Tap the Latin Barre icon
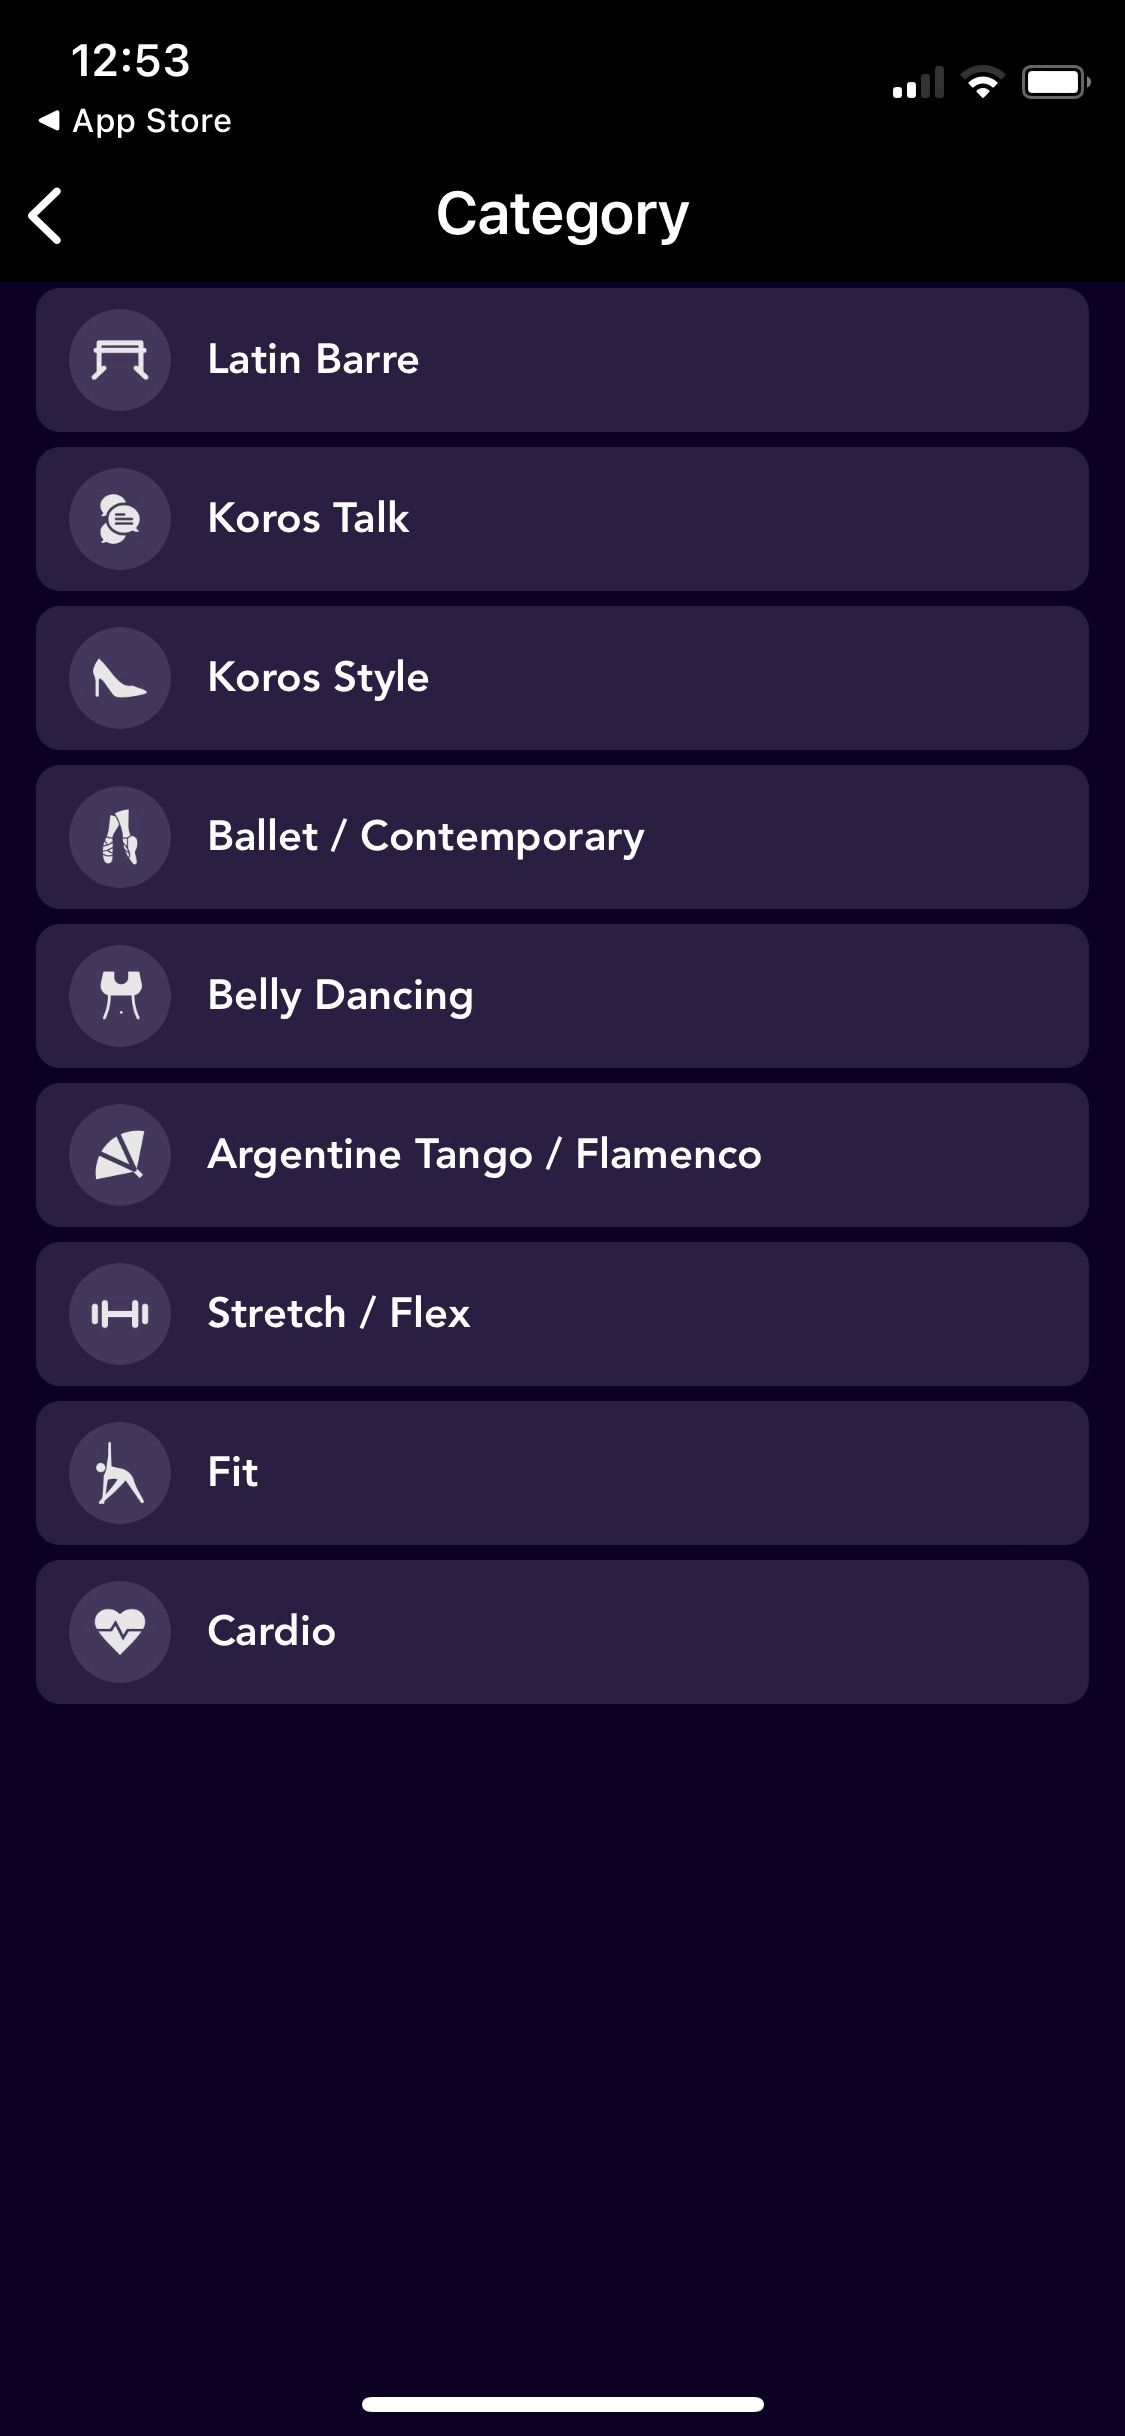 tap(120, 360)
